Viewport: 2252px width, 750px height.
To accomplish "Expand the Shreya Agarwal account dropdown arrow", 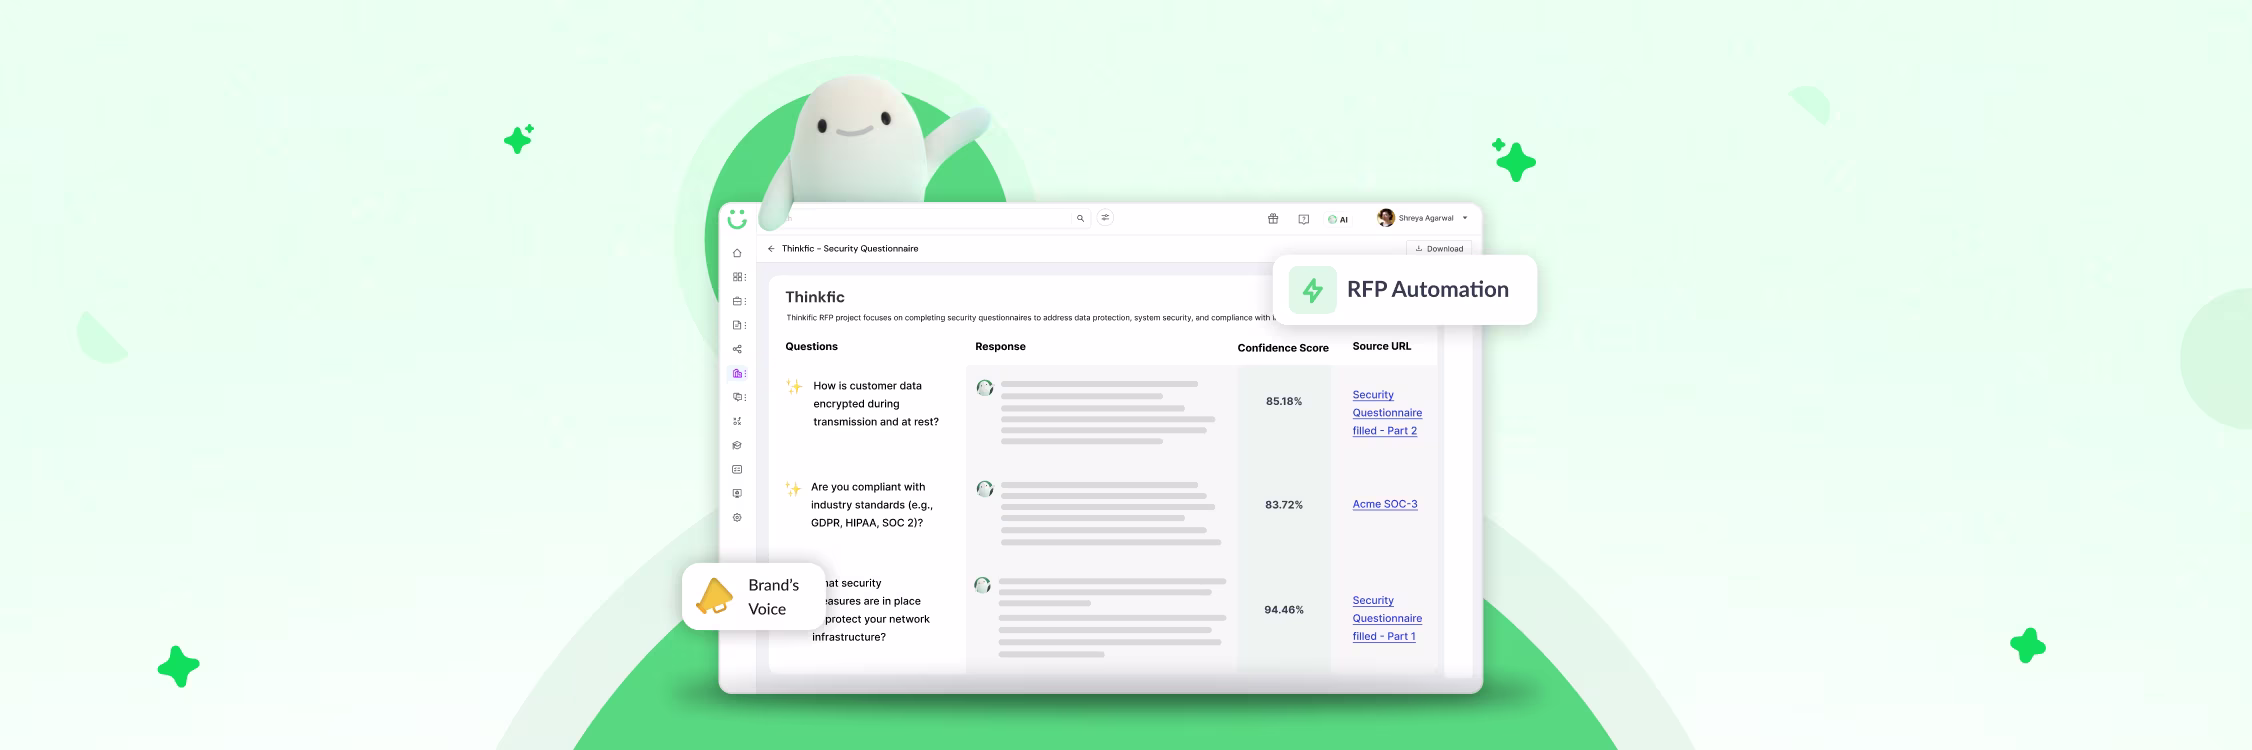I will coord(1465,218).
